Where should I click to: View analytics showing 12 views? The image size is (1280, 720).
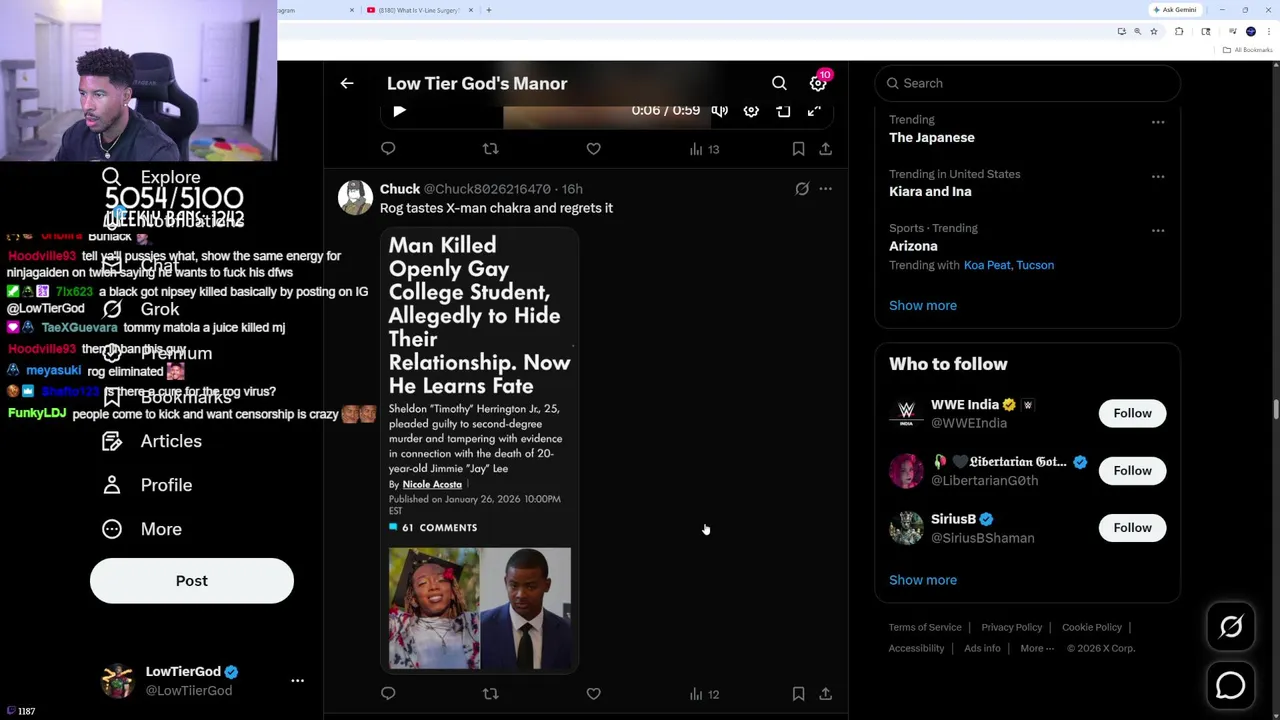click(x=704, y=694)
